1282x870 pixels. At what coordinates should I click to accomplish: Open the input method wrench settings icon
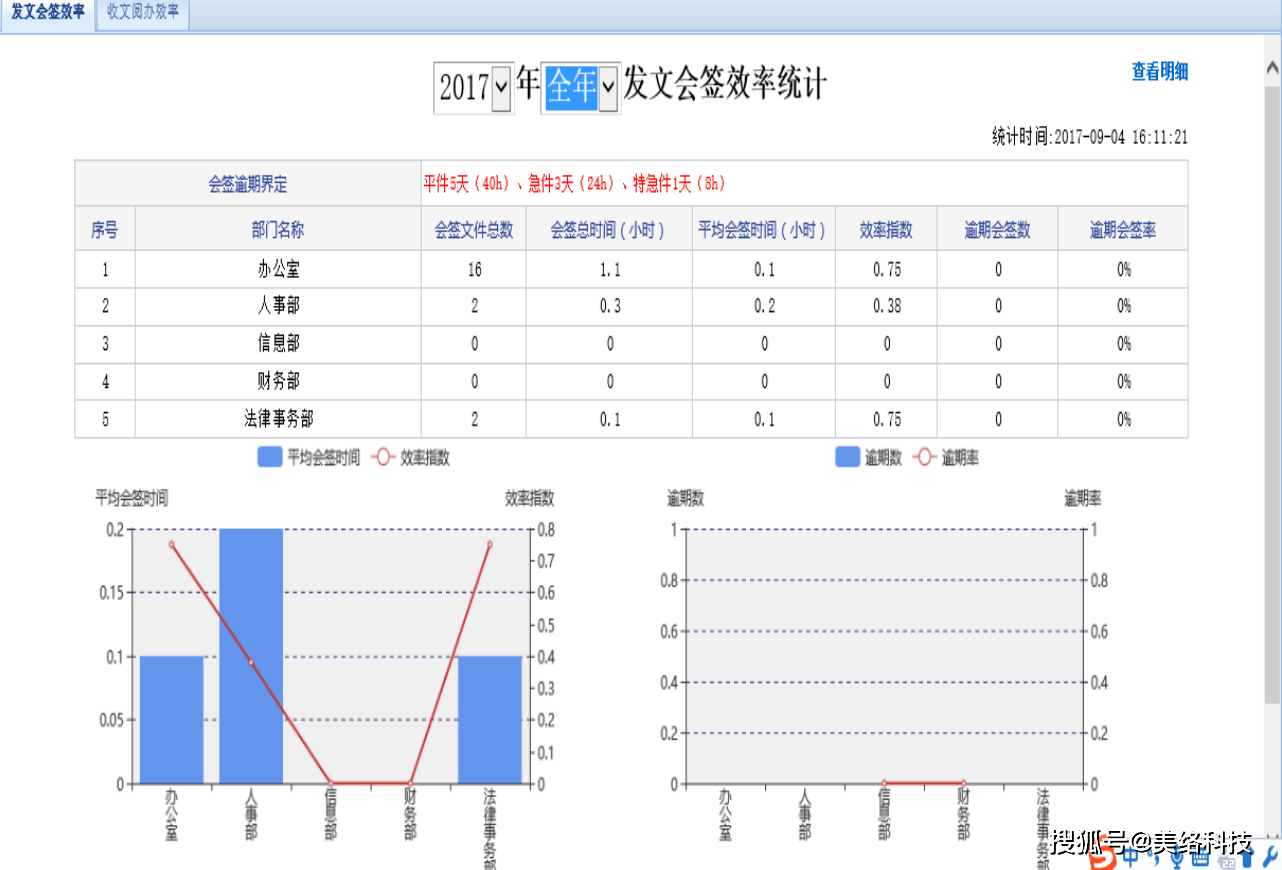(1271, 858)
